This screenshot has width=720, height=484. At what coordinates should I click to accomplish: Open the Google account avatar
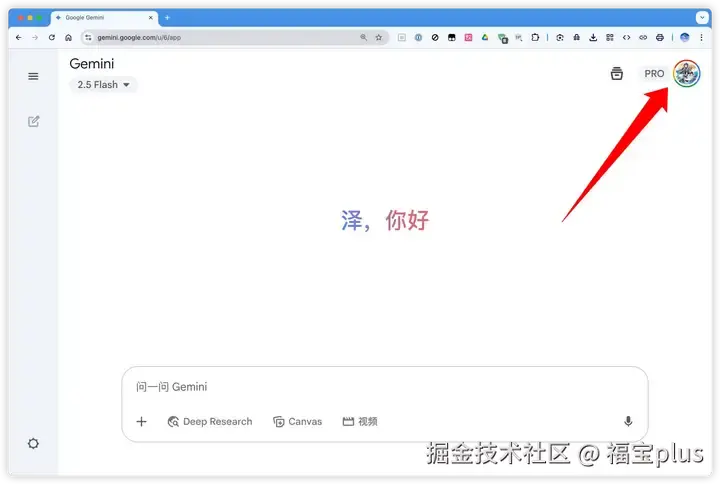686,73
